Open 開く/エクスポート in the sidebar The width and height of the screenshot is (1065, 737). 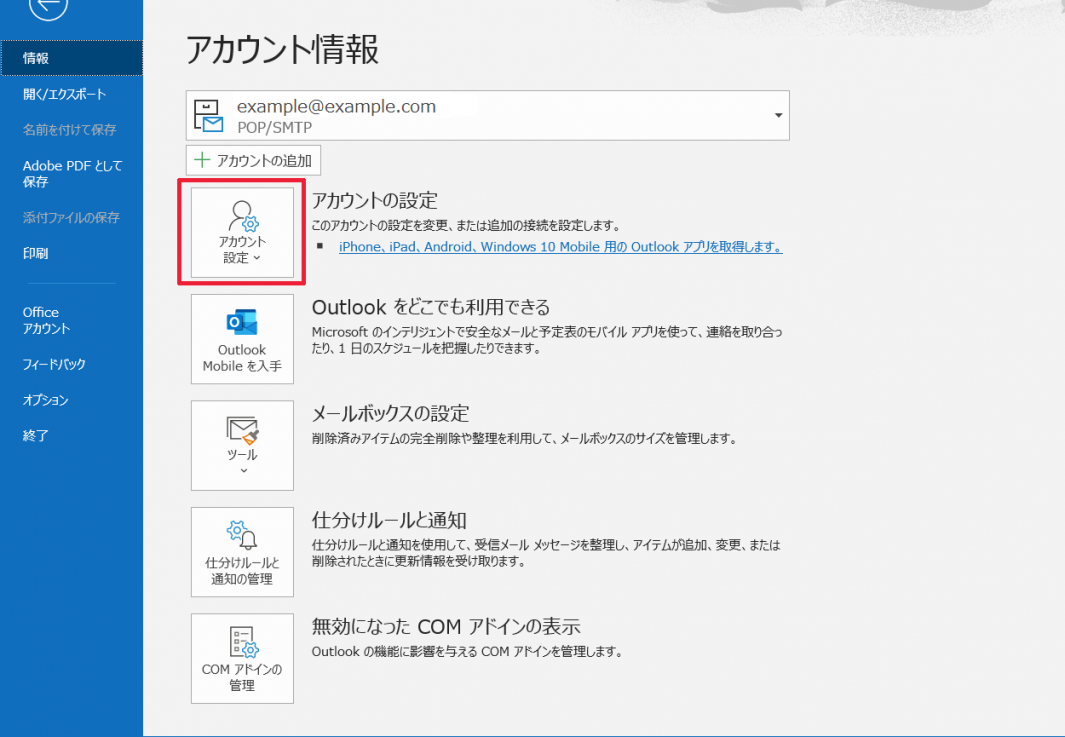click(x=64, y=94)
